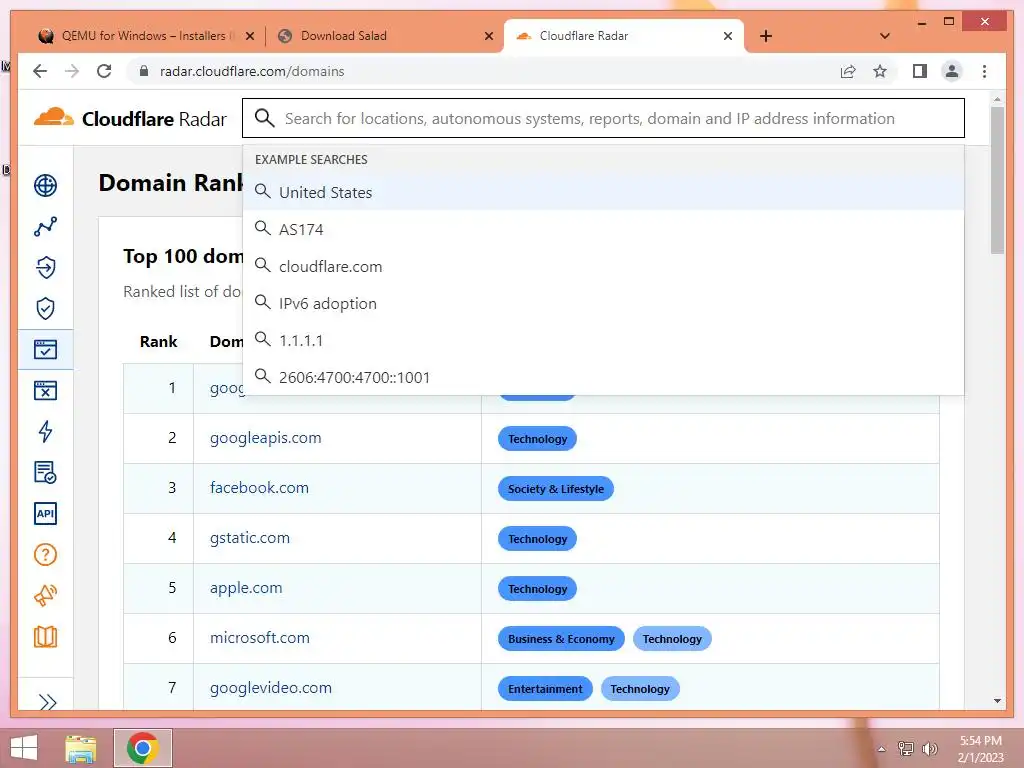1024x768 pixels.
Task: Click the address bar URL
Action: pyautogui.click(x=252, y=71)
